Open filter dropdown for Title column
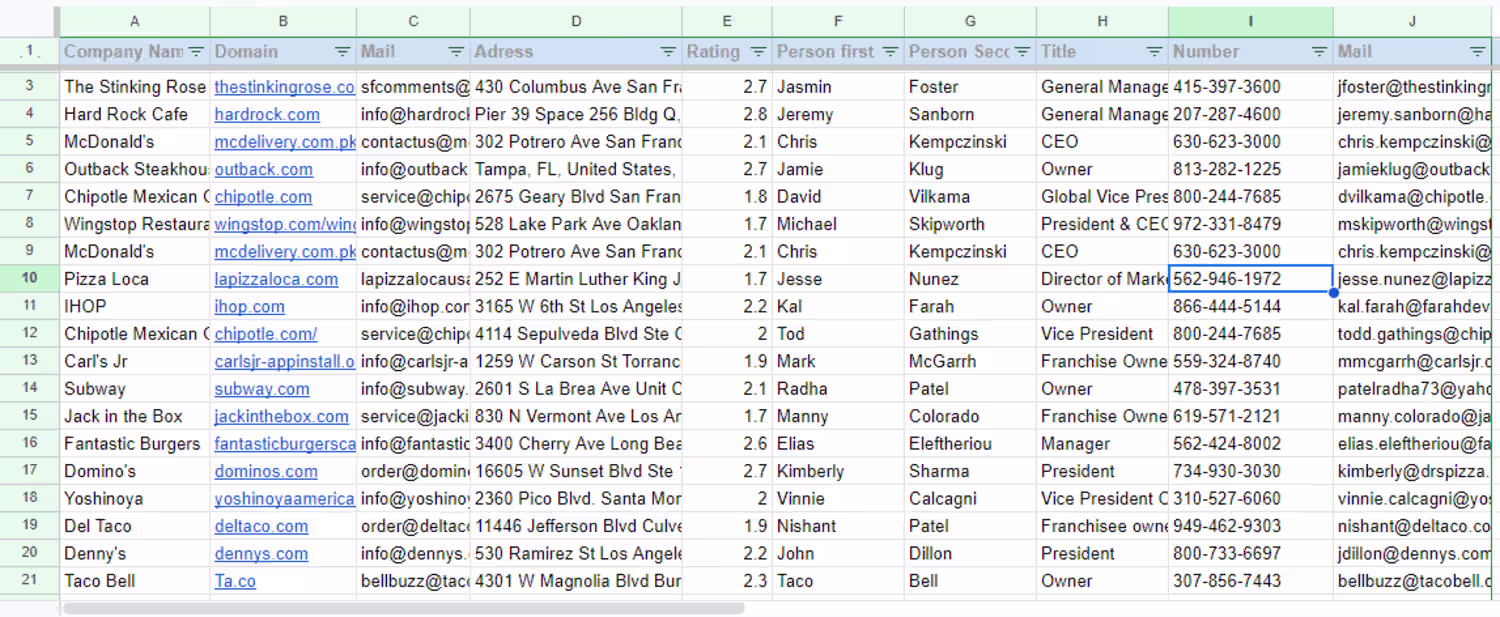 [1154, 52]
